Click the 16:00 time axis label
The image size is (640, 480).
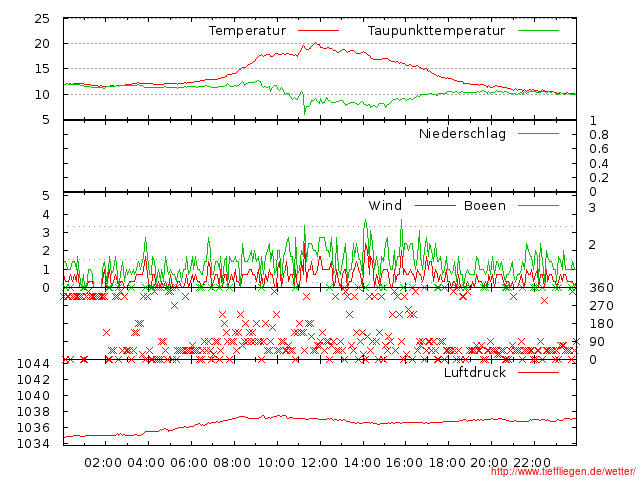click(404, 463)
